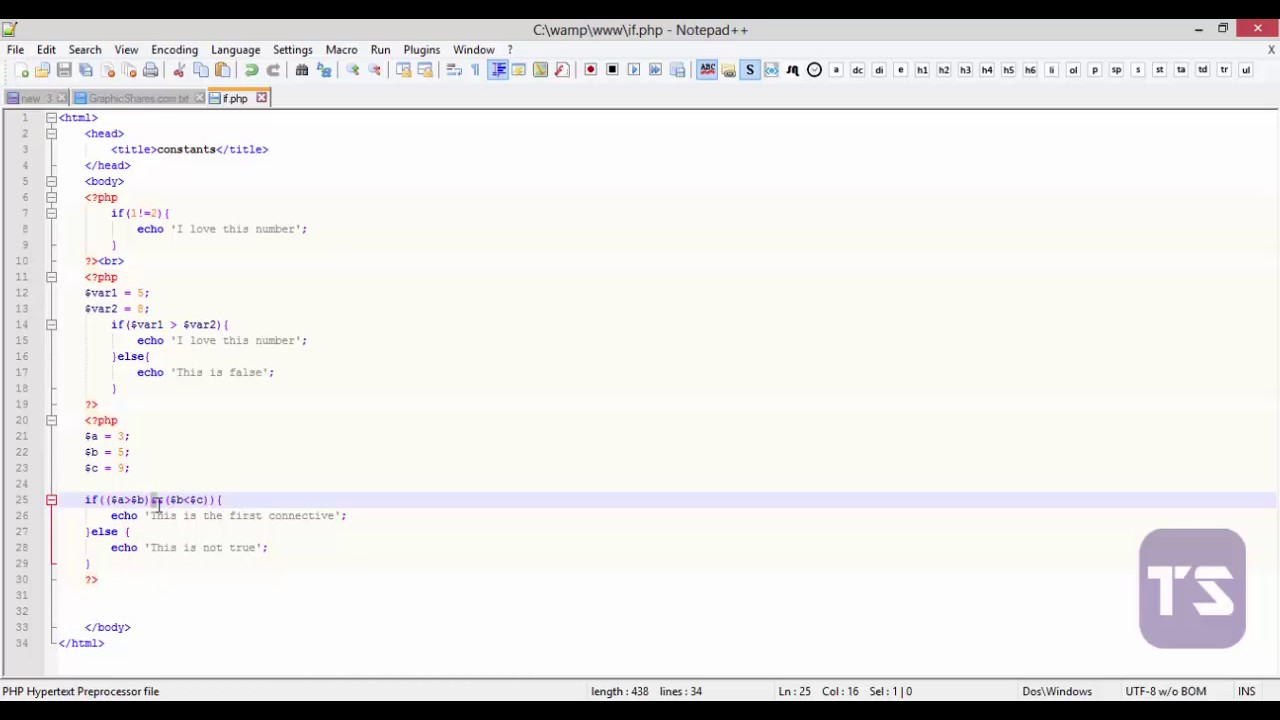Insert paragraph tag with the 'p' button
The height and width of the screenshot is (720, 1280).
click(x=1095, y=70)
